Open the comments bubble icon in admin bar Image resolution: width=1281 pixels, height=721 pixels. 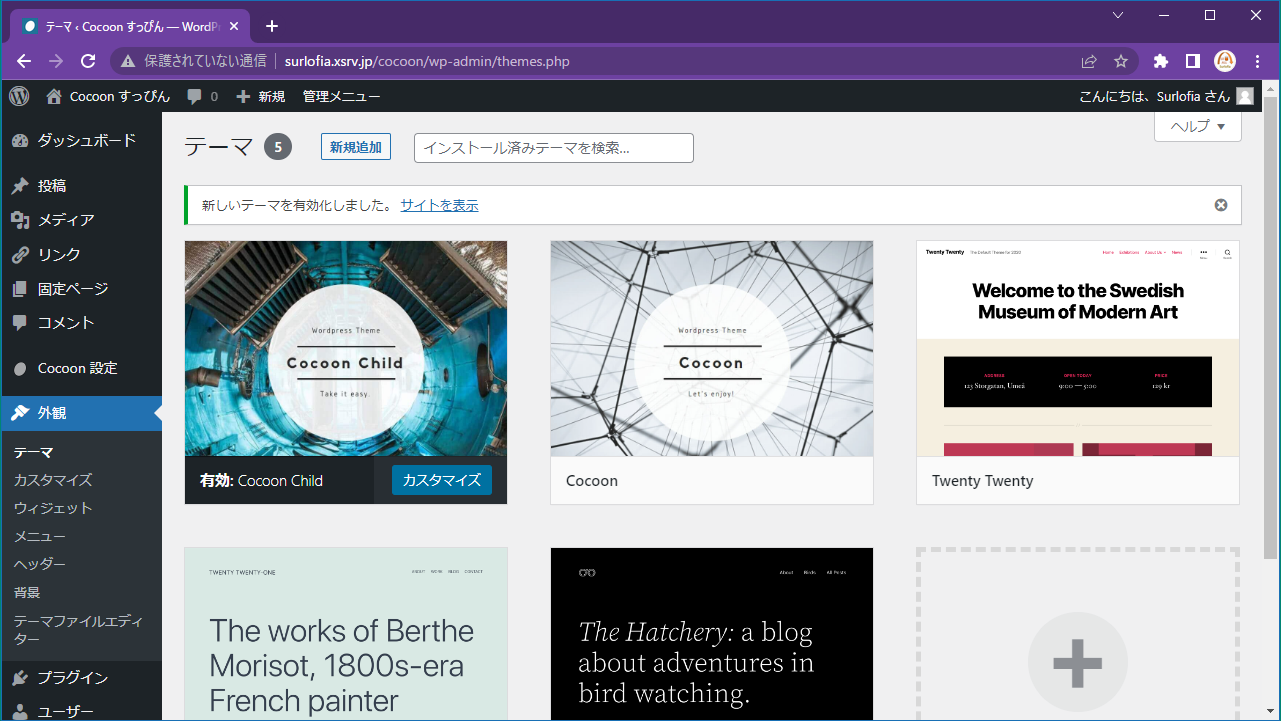(195, 97)
